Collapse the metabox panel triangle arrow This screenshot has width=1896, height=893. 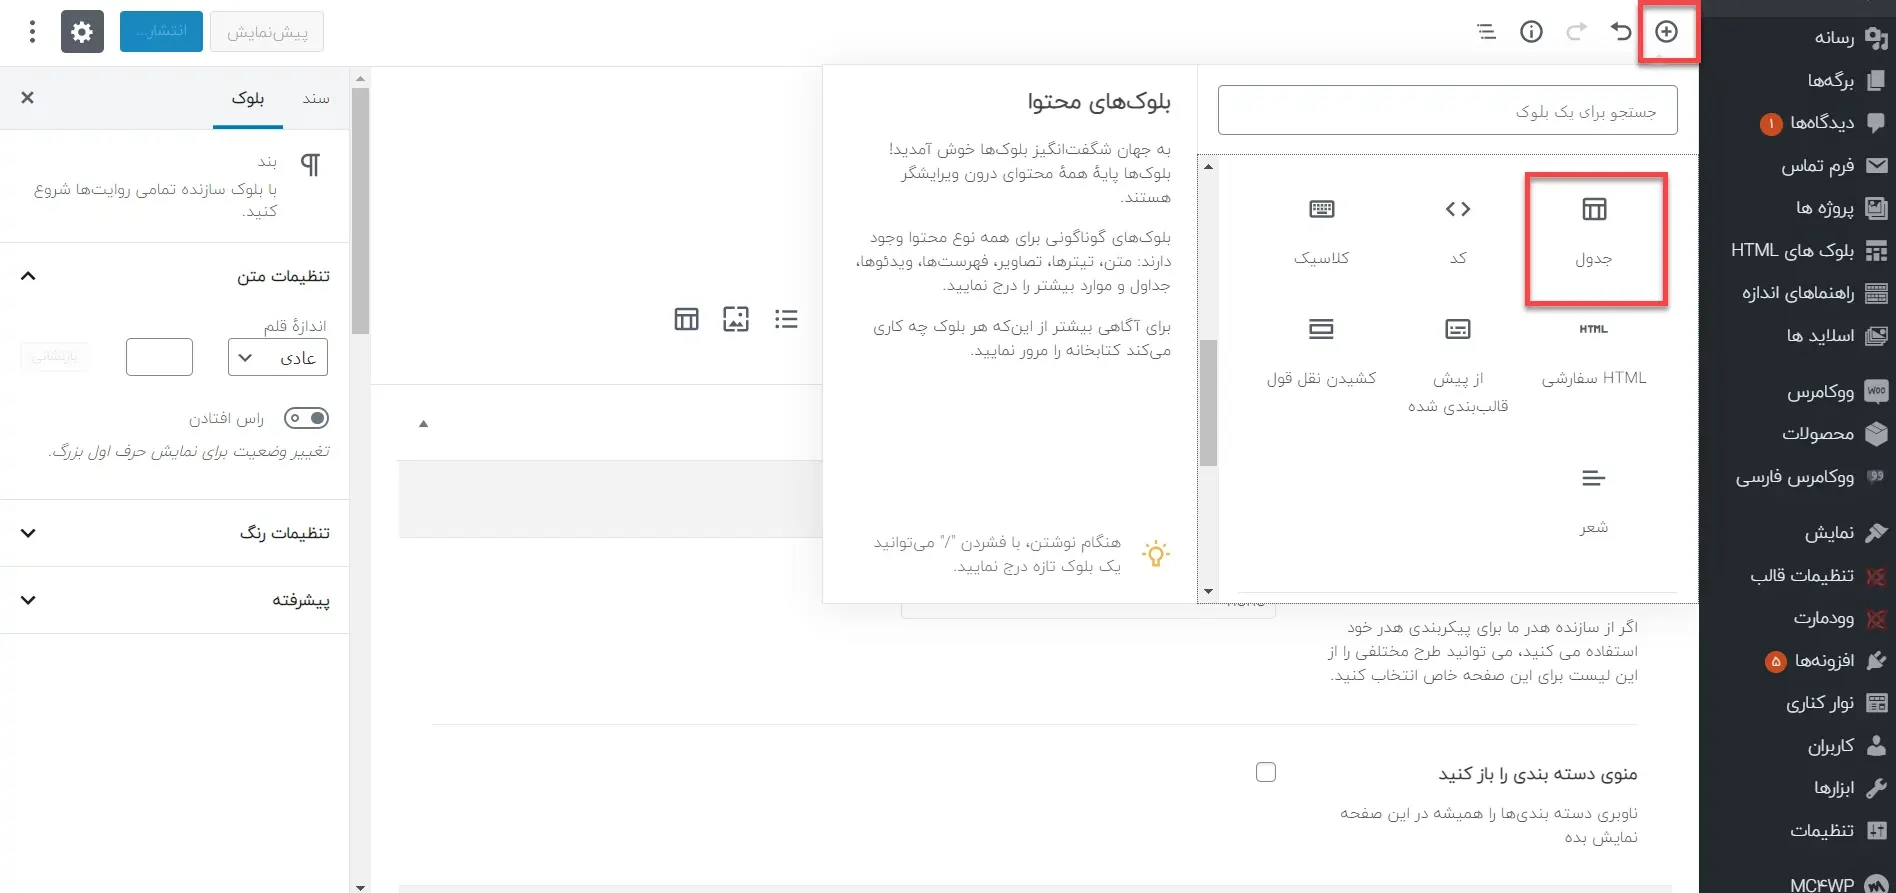(x=423, y=424)
